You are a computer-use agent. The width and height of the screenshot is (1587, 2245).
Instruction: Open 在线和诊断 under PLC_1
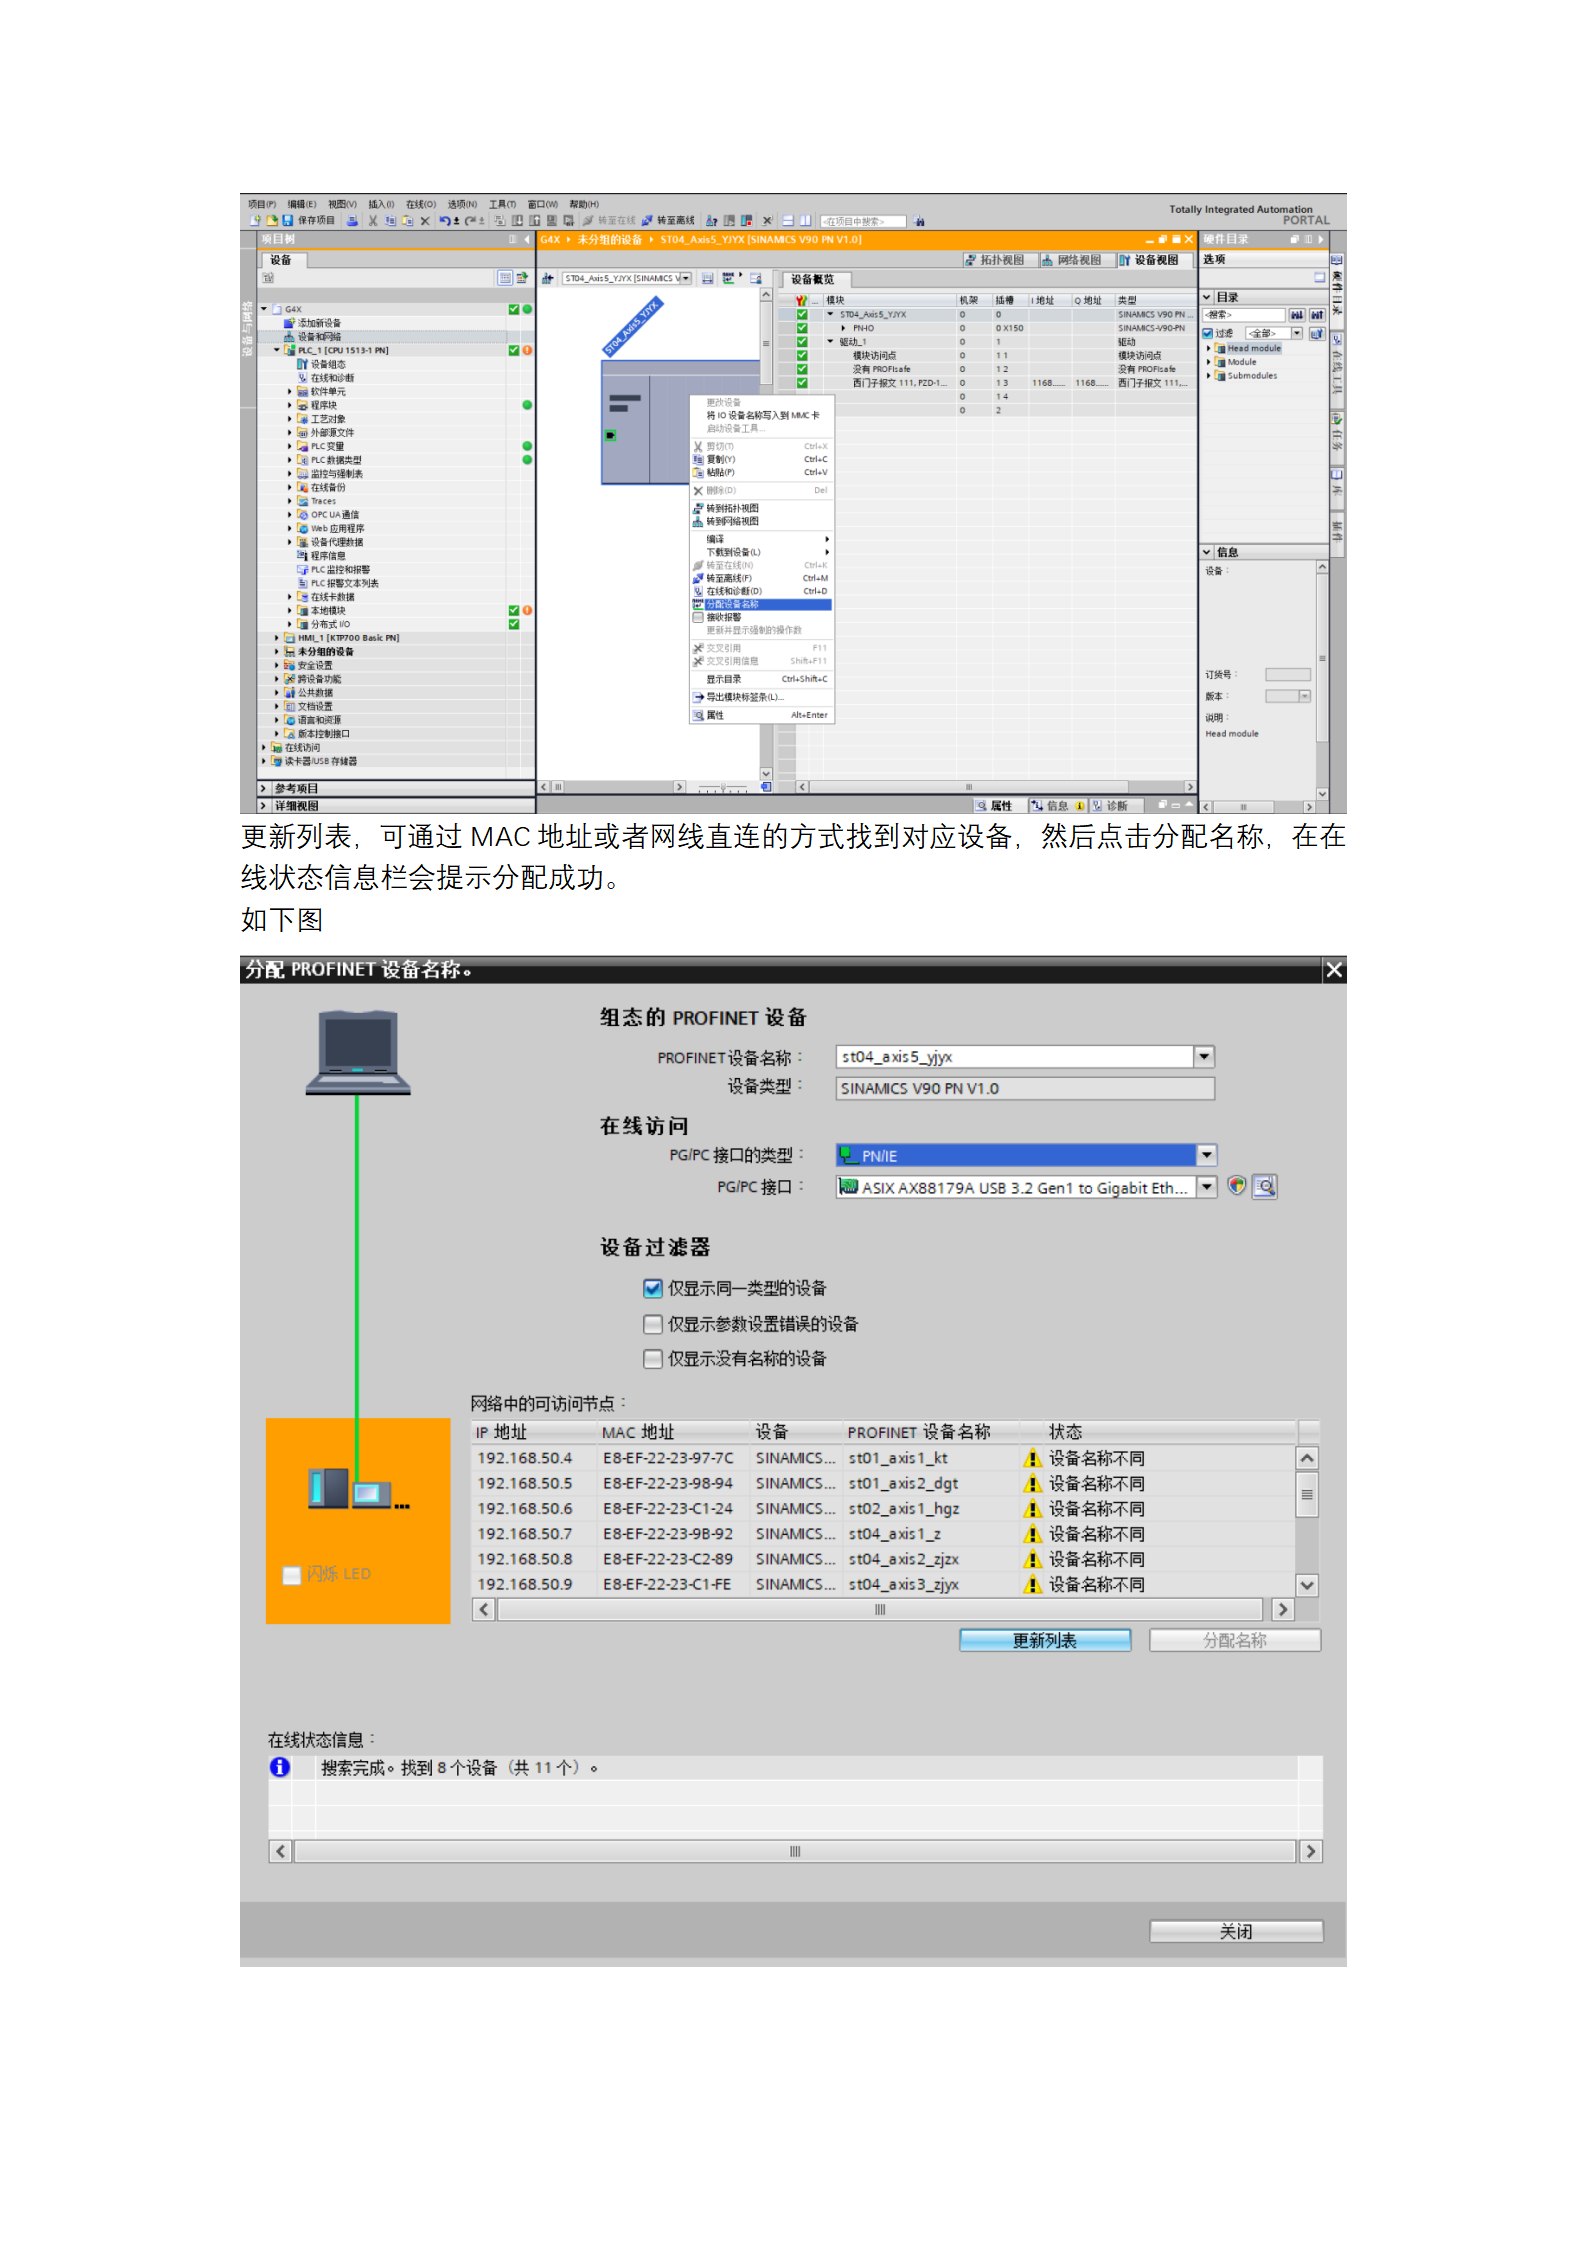point(325,378)
